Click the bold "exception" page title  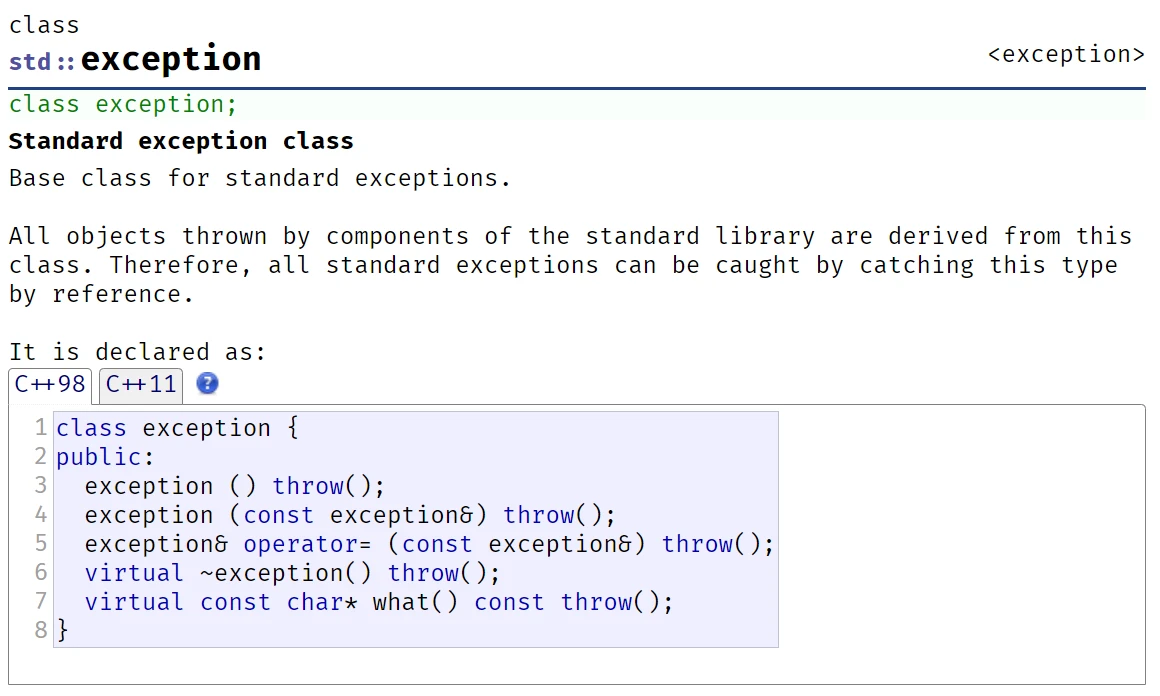point(171,59)
